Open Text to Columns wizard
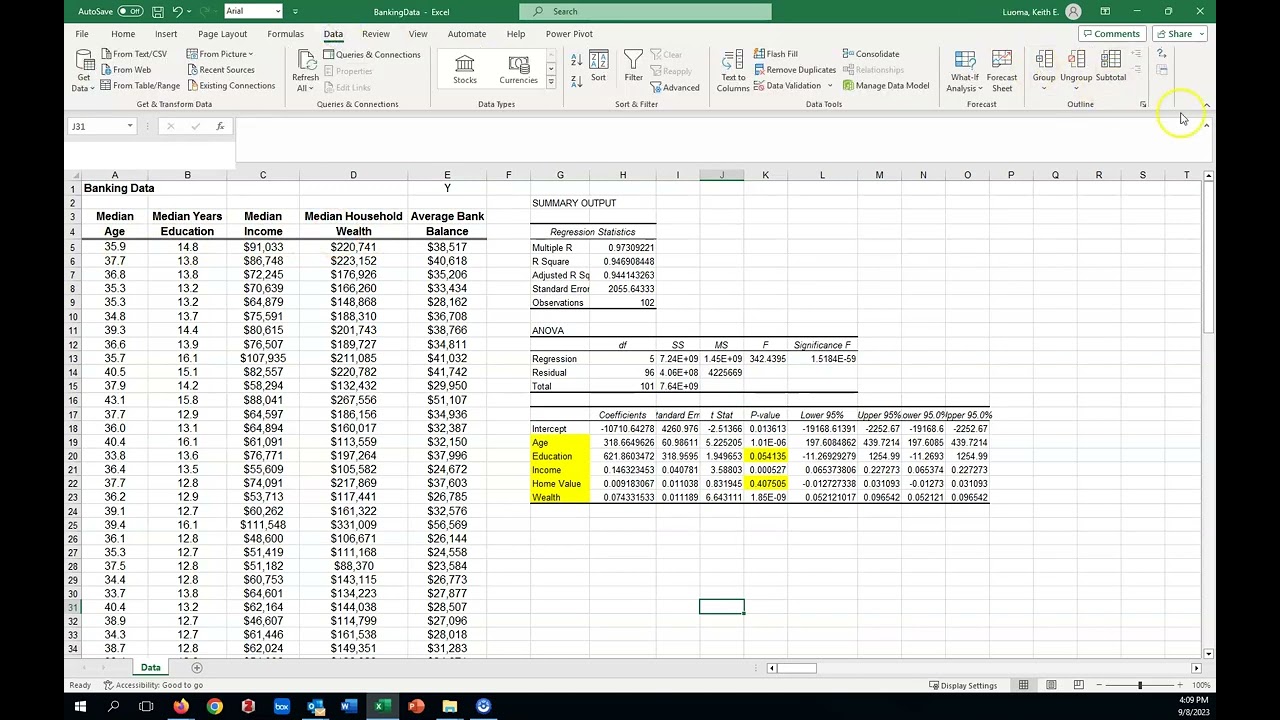 [x=733, y=71]
